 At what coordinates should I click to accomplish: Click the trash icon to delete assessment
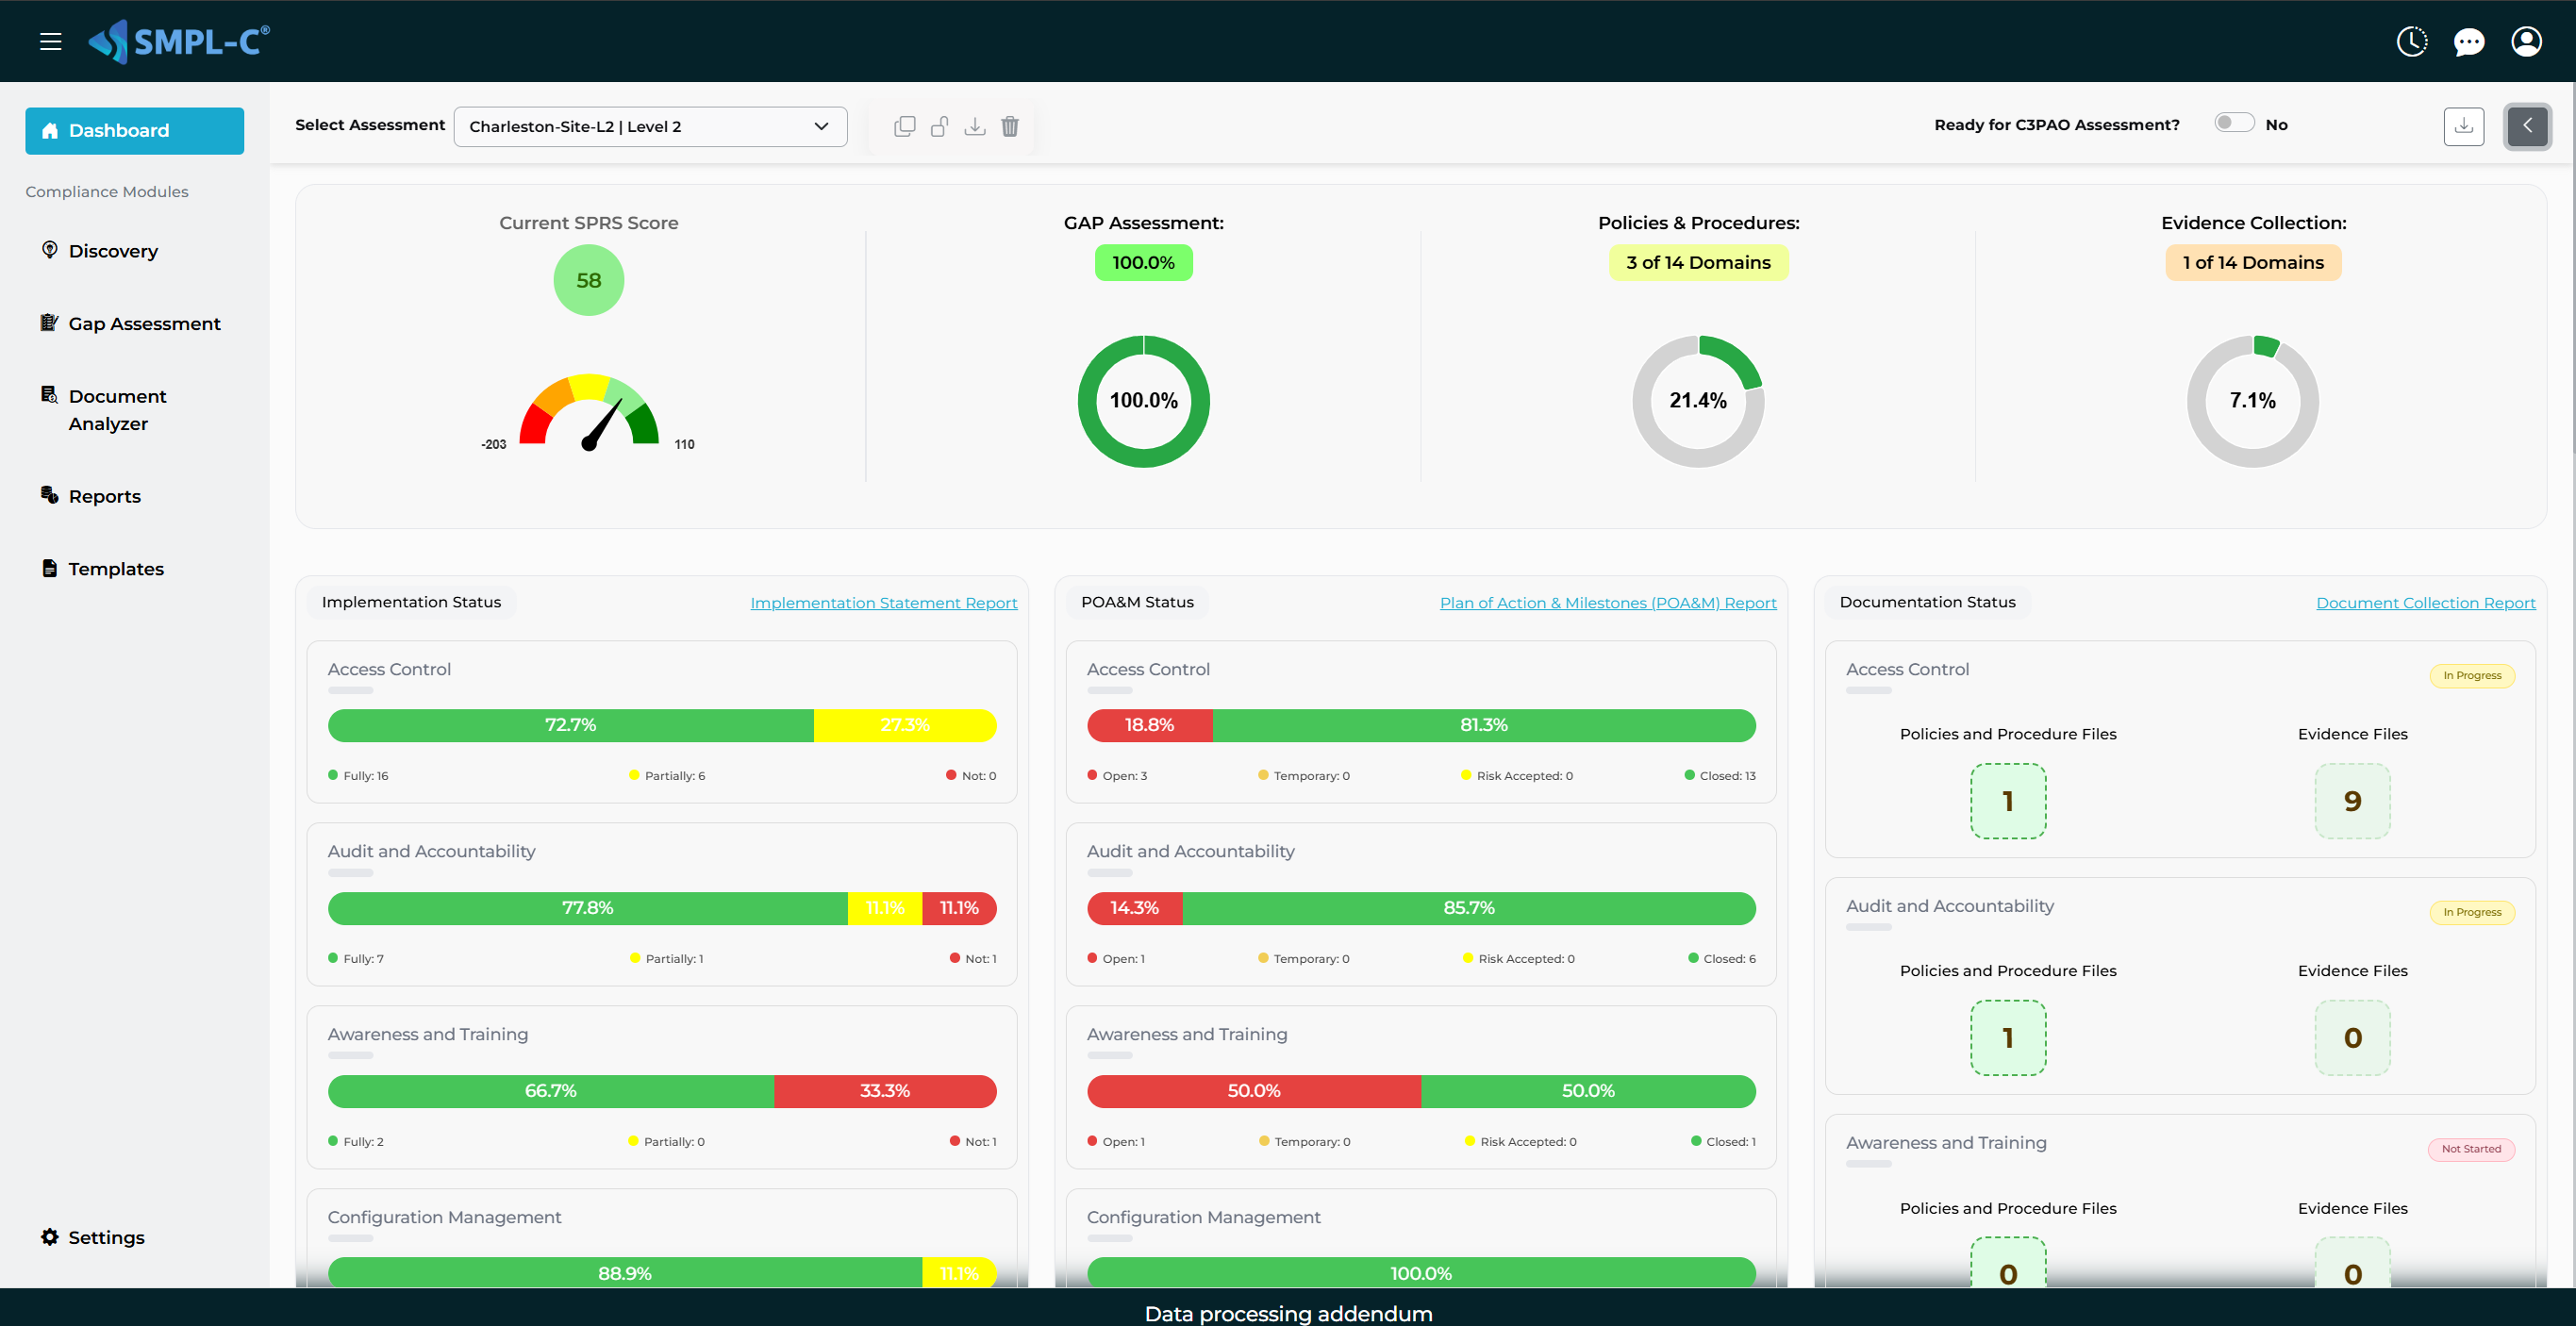pyautogui.click(x=1010, y=126)
